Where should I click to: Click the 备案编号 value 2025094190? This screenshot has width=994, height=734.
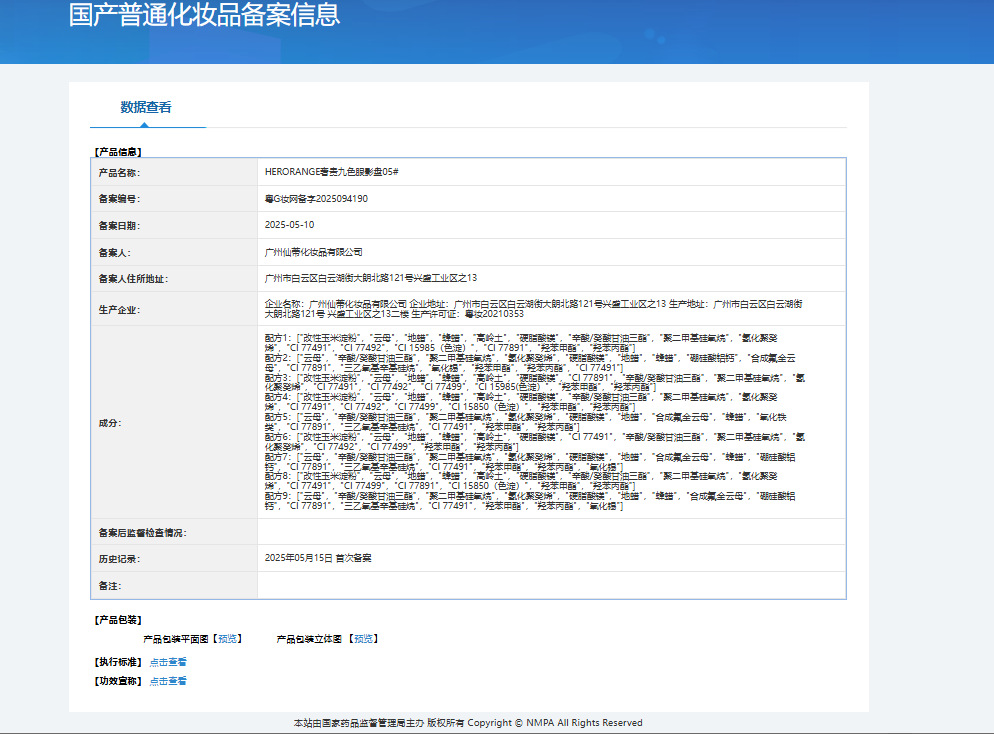pos(316,198)
